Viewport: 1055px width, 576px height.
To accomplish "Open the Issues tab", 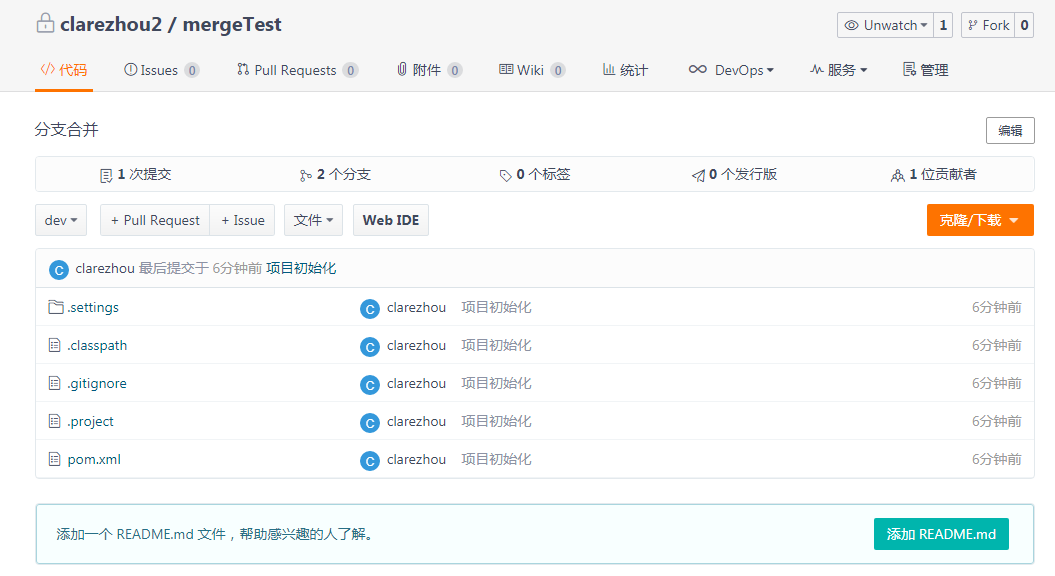I will click(161, 70).
